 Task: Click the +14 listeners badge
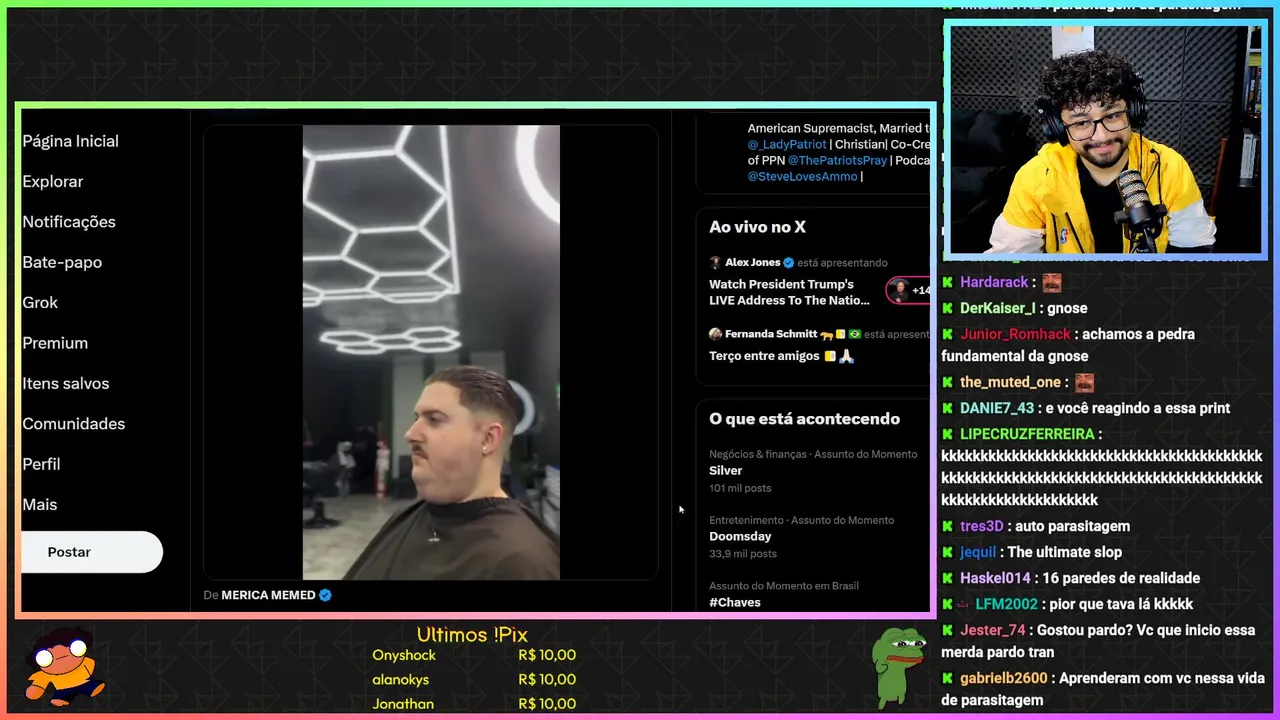tap(909, 290)
